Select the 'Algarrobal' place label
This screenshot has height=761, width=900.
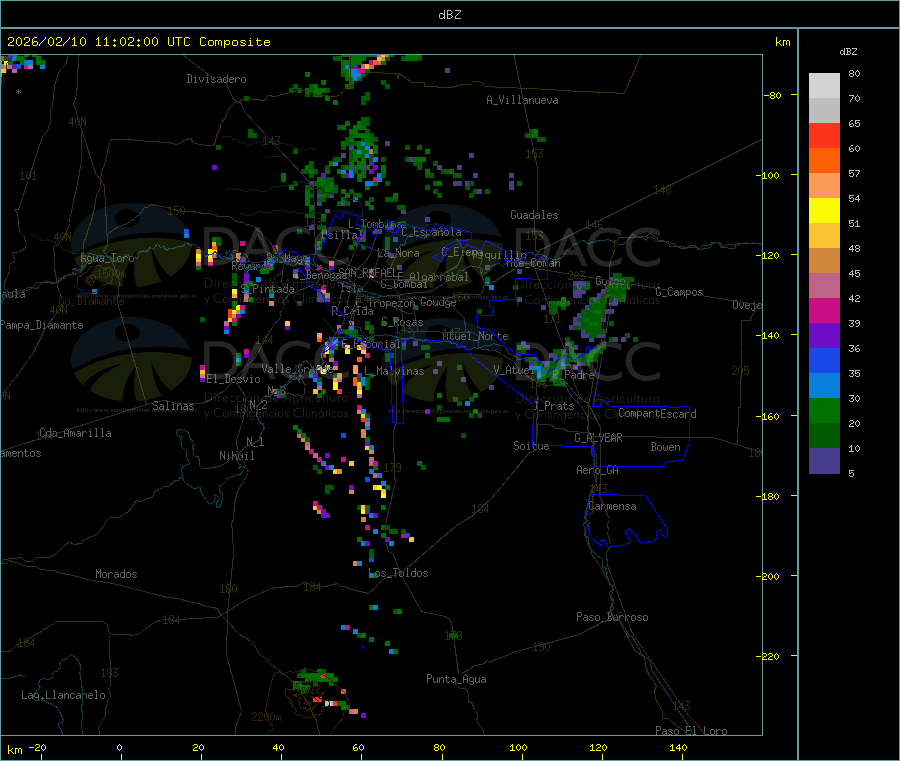point(439,277)
